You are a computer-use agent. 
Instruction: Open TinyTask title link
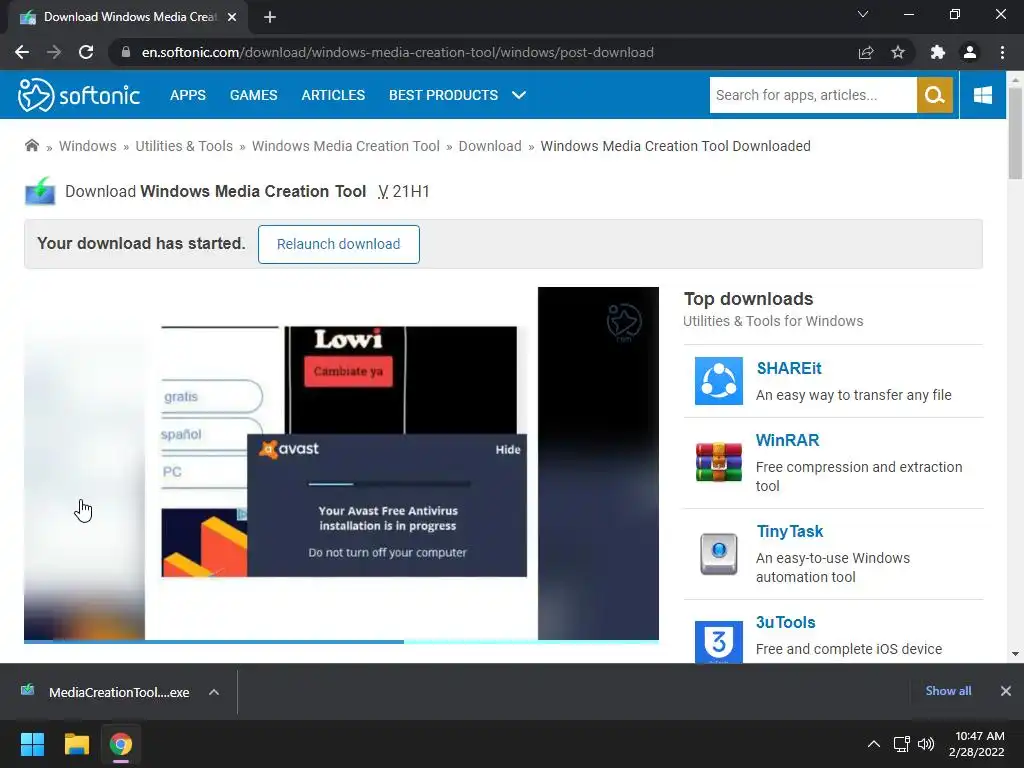point(790,532)
